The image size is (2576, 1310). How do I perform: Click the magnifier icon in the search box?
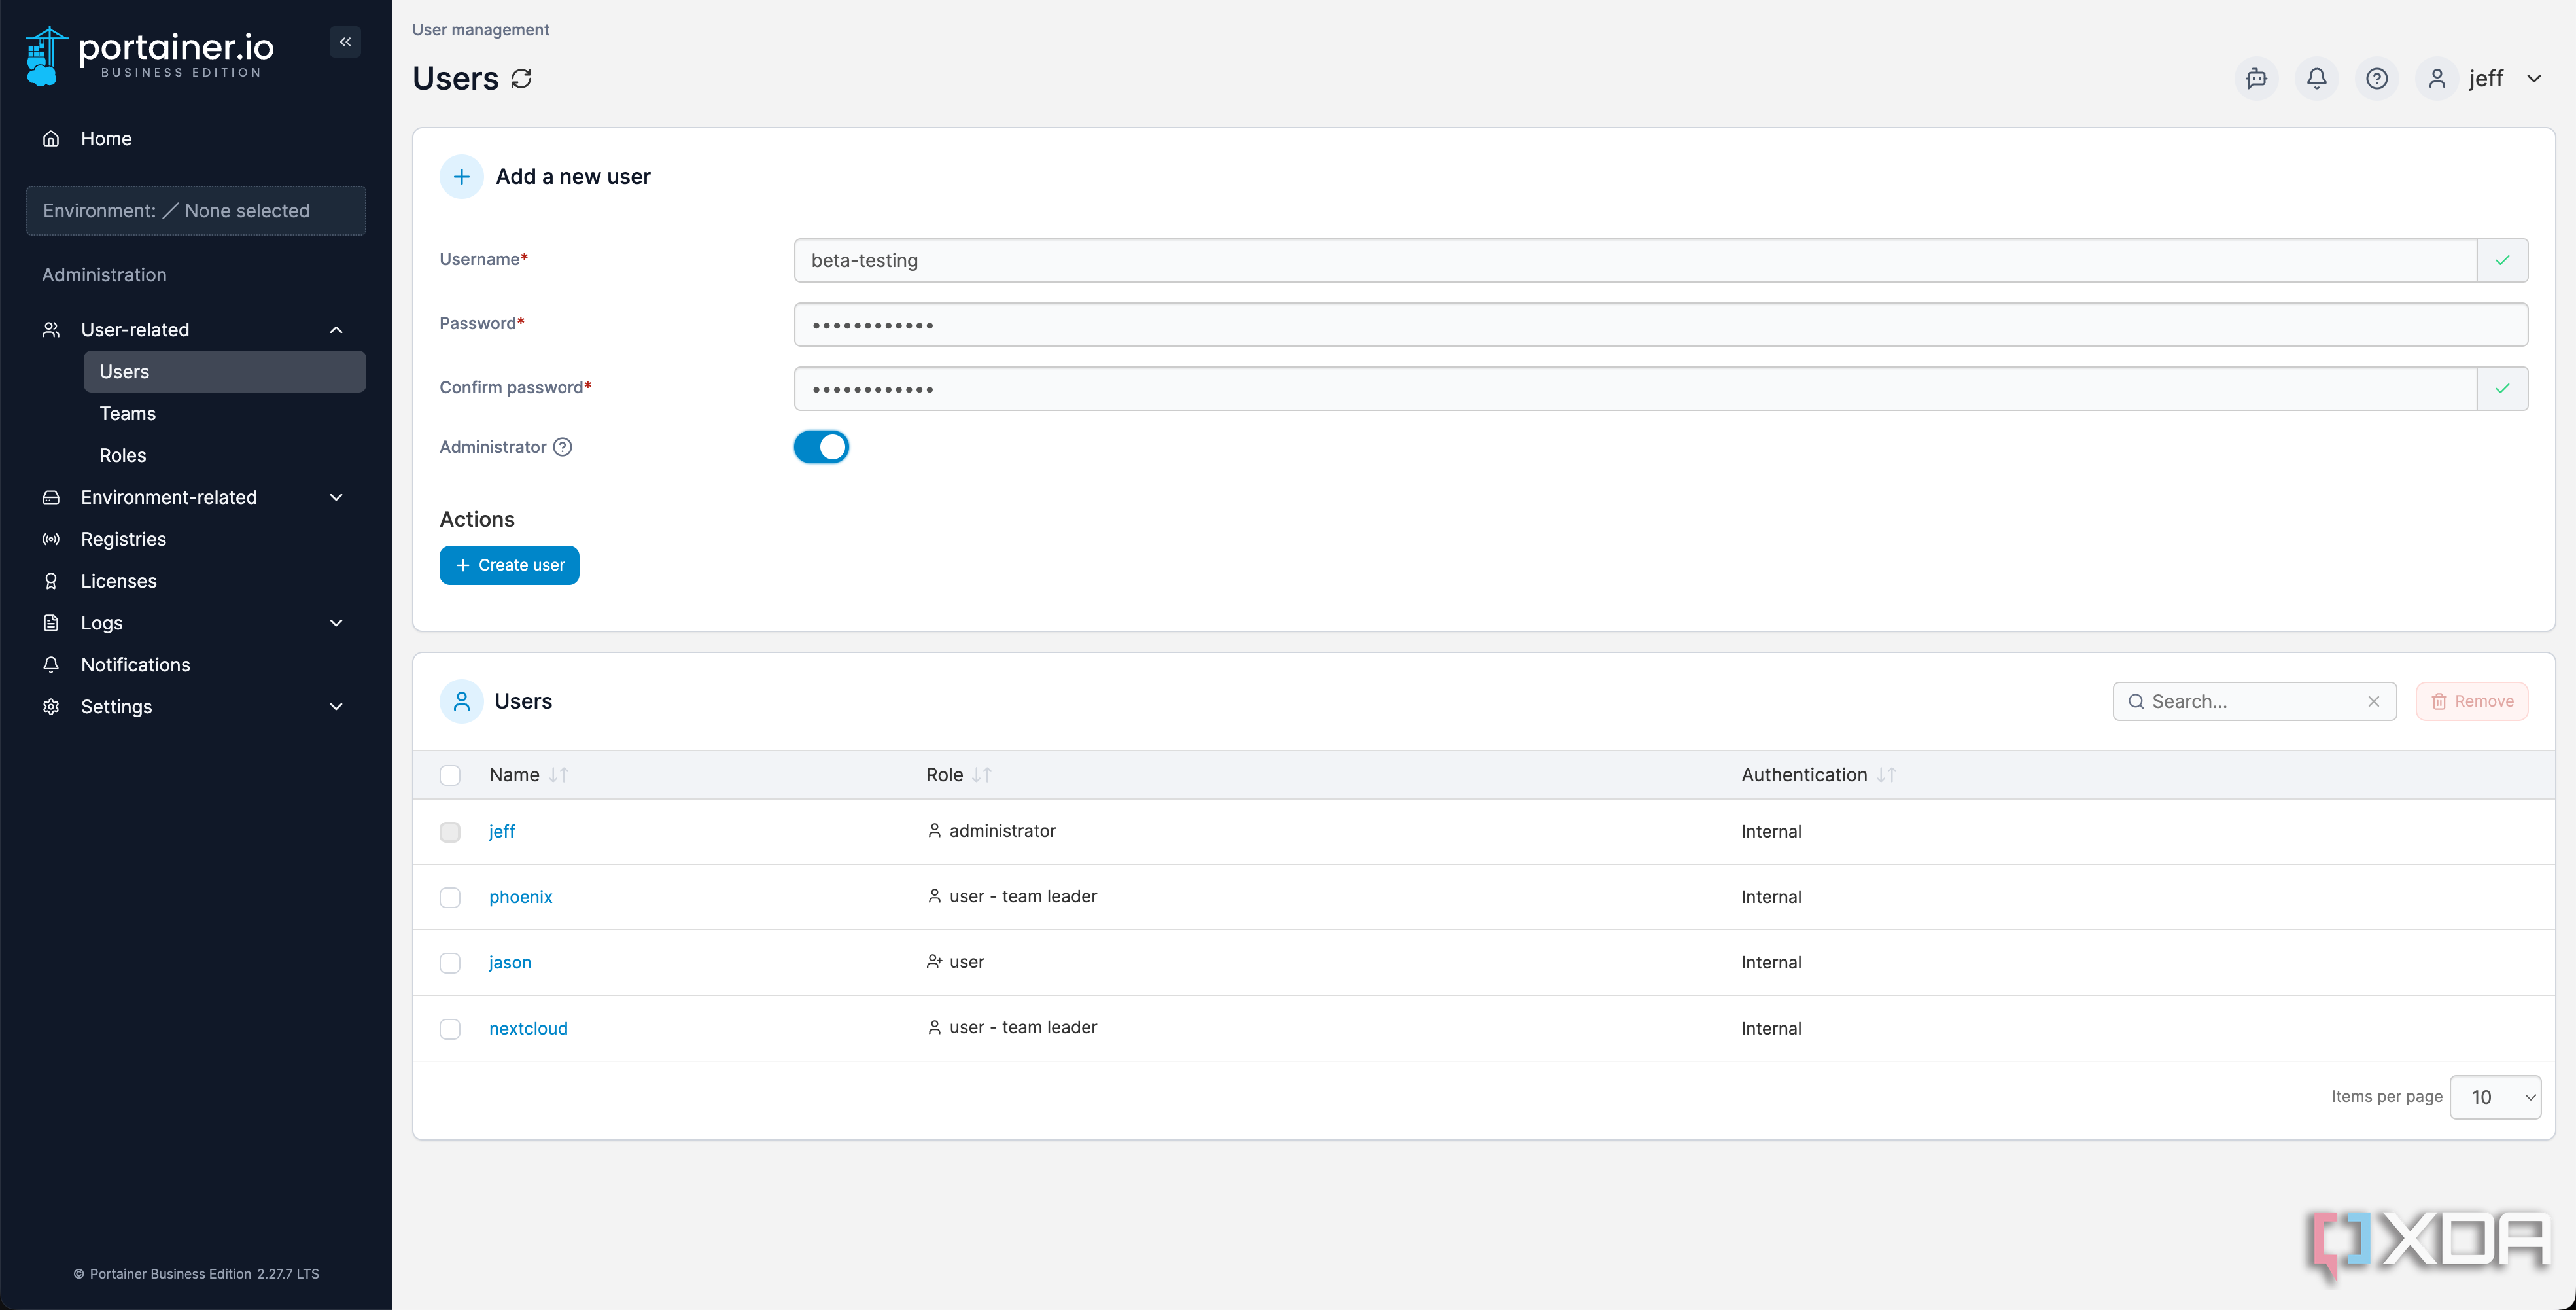coord(2136,702)
